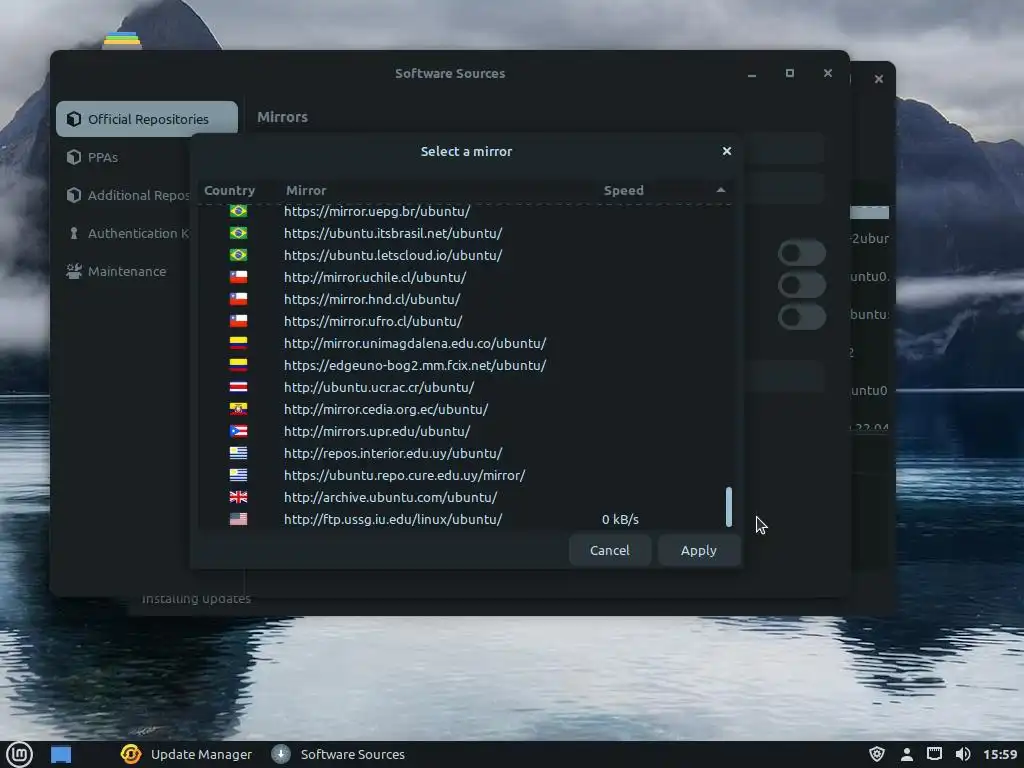
Task: Open the Additional Repositories section
Action: 127,195
